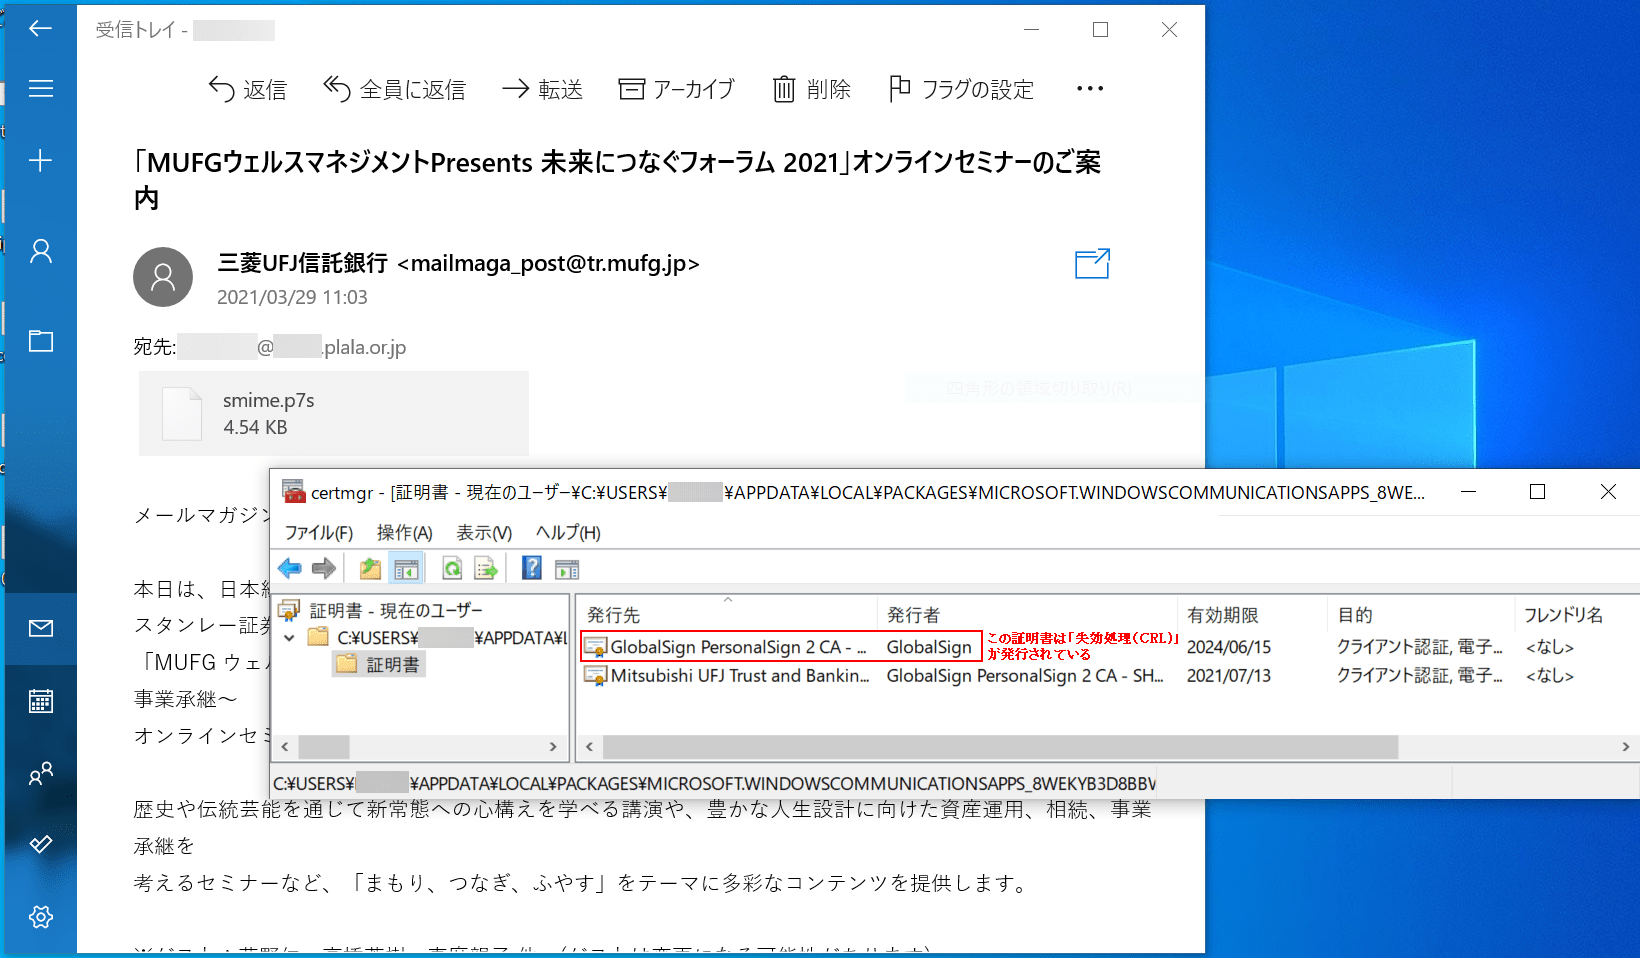Sort by 有効期限 column header

(x=1252, y=615)
